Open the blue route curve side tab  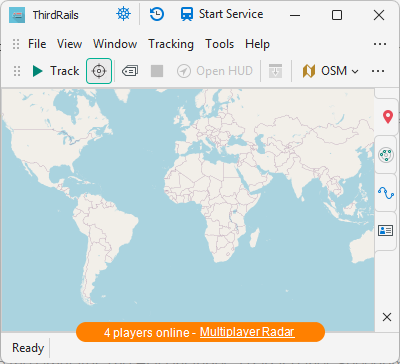pos(386,193)
